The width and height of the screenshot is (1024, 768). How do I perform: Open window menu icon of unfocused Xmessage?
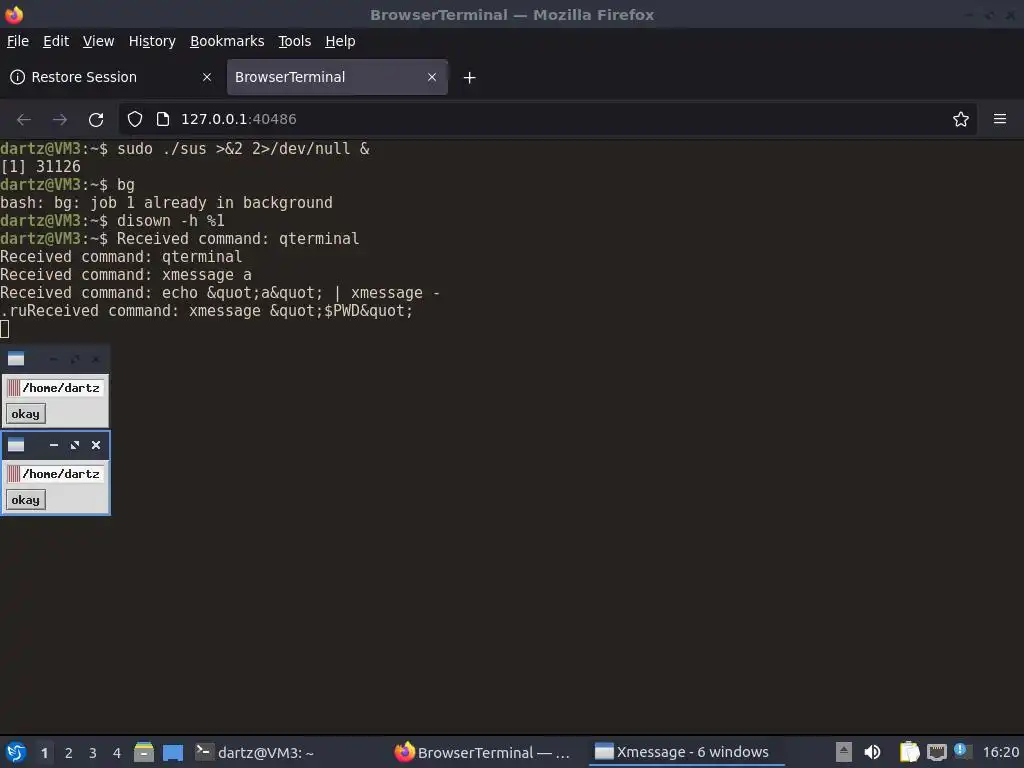pos(16,359)
